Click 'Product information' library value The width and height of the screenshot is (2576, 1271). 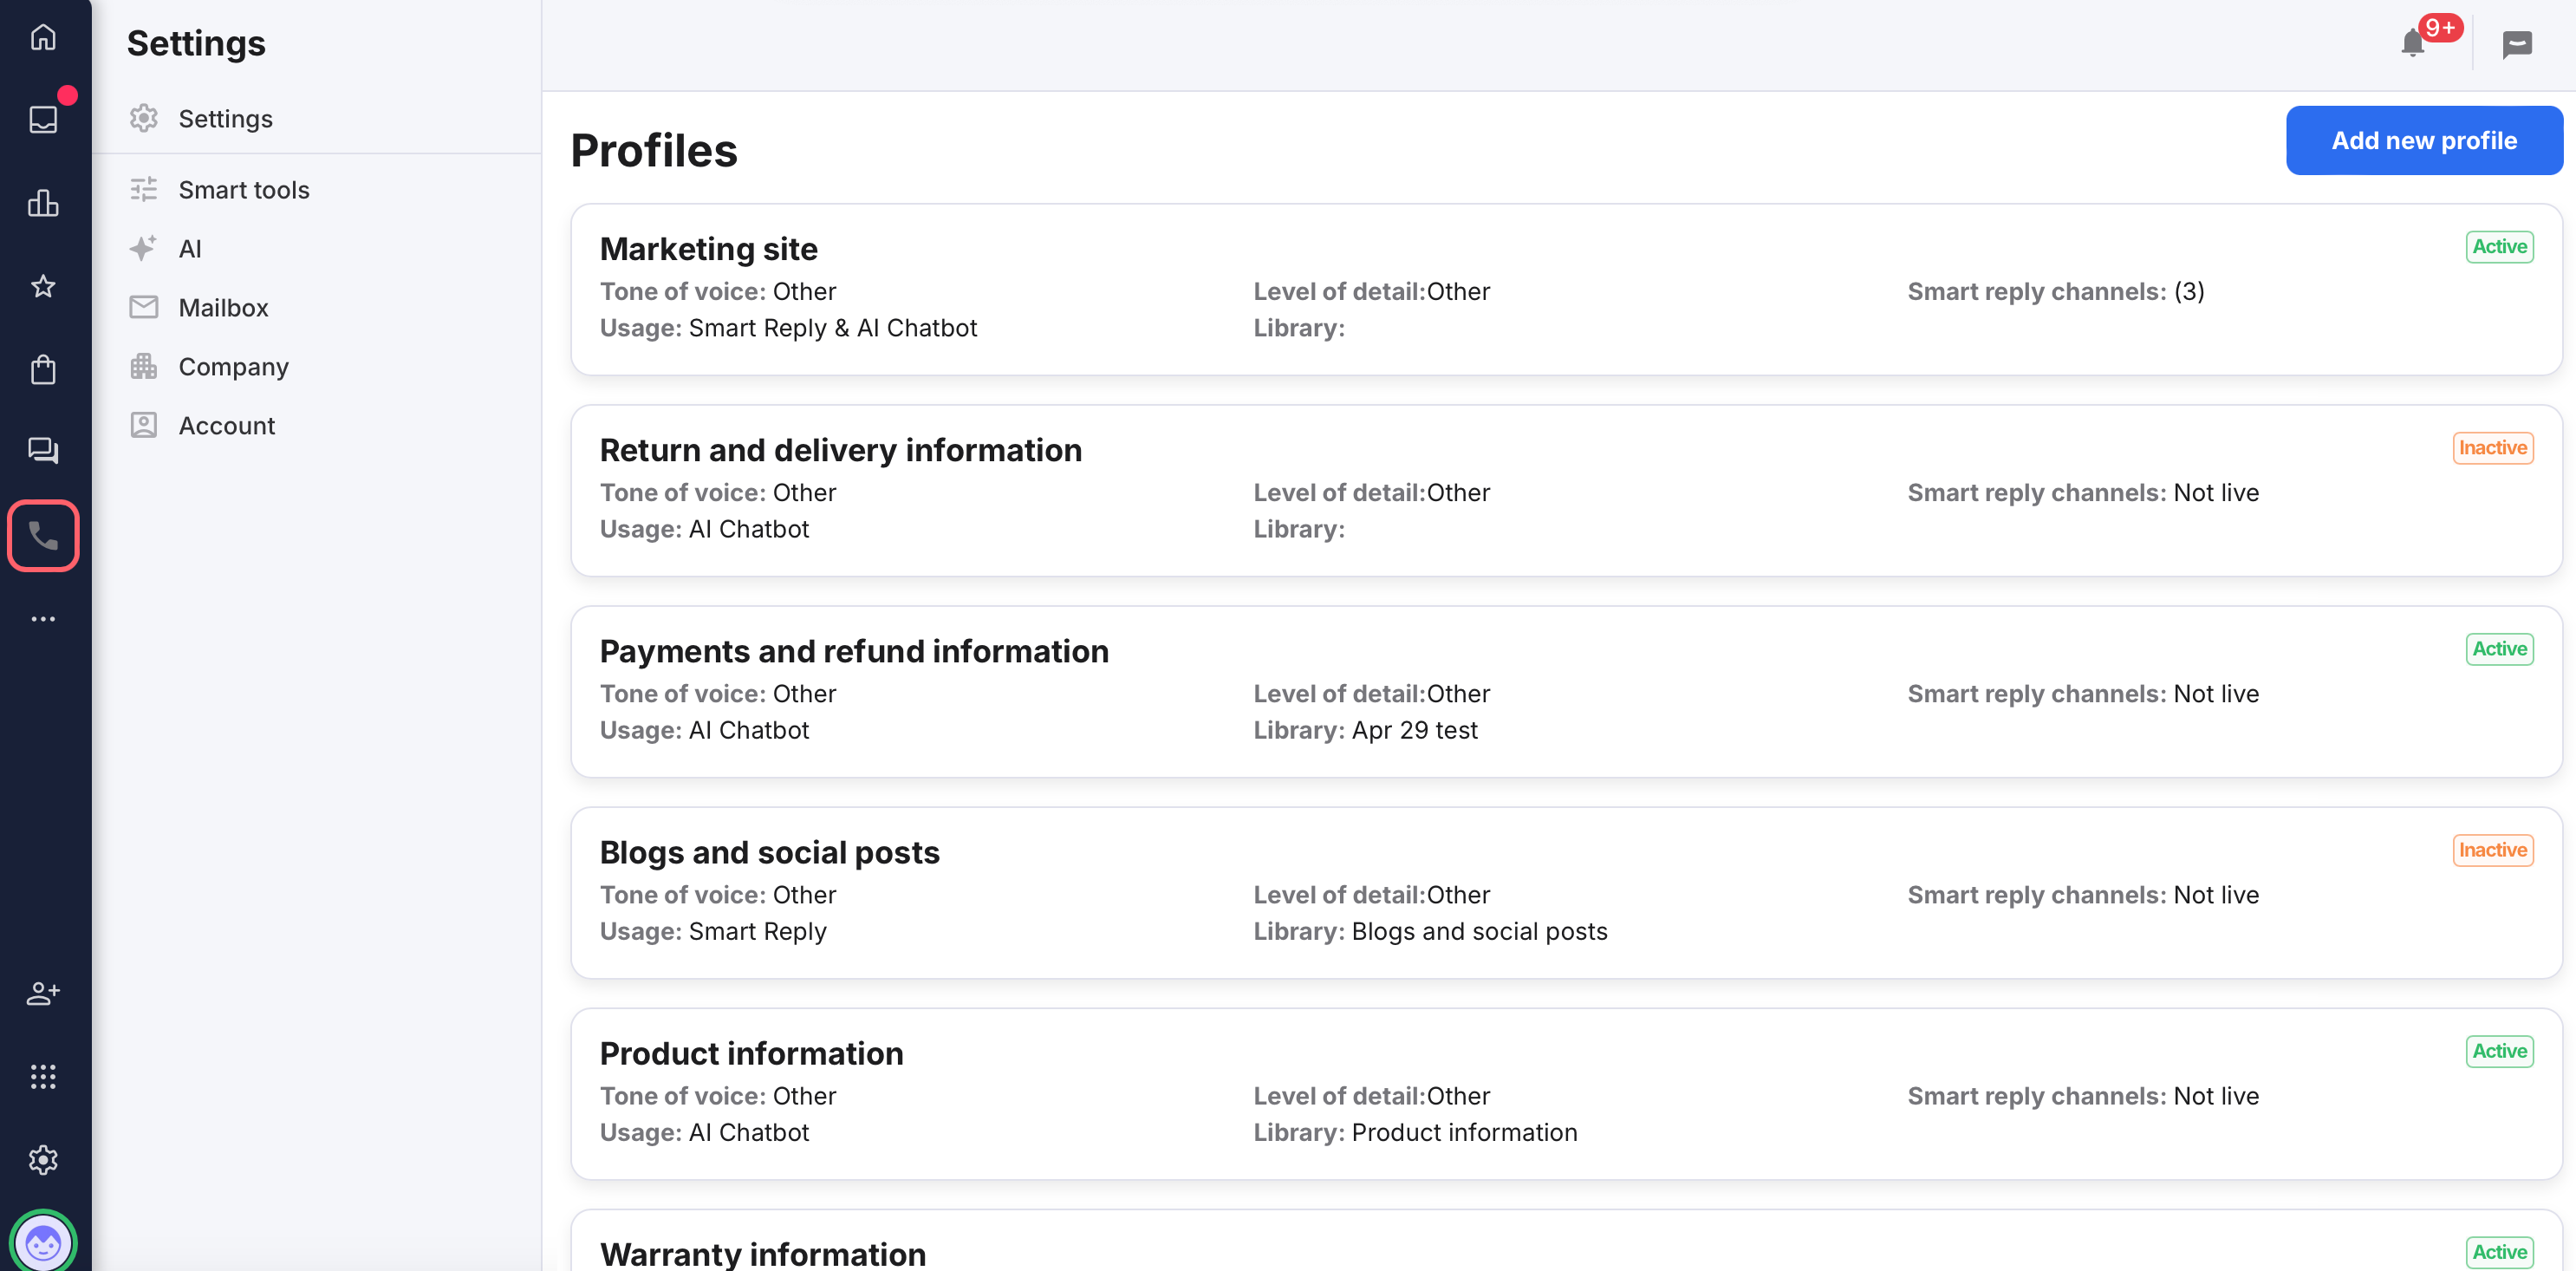(1464, 1132)
